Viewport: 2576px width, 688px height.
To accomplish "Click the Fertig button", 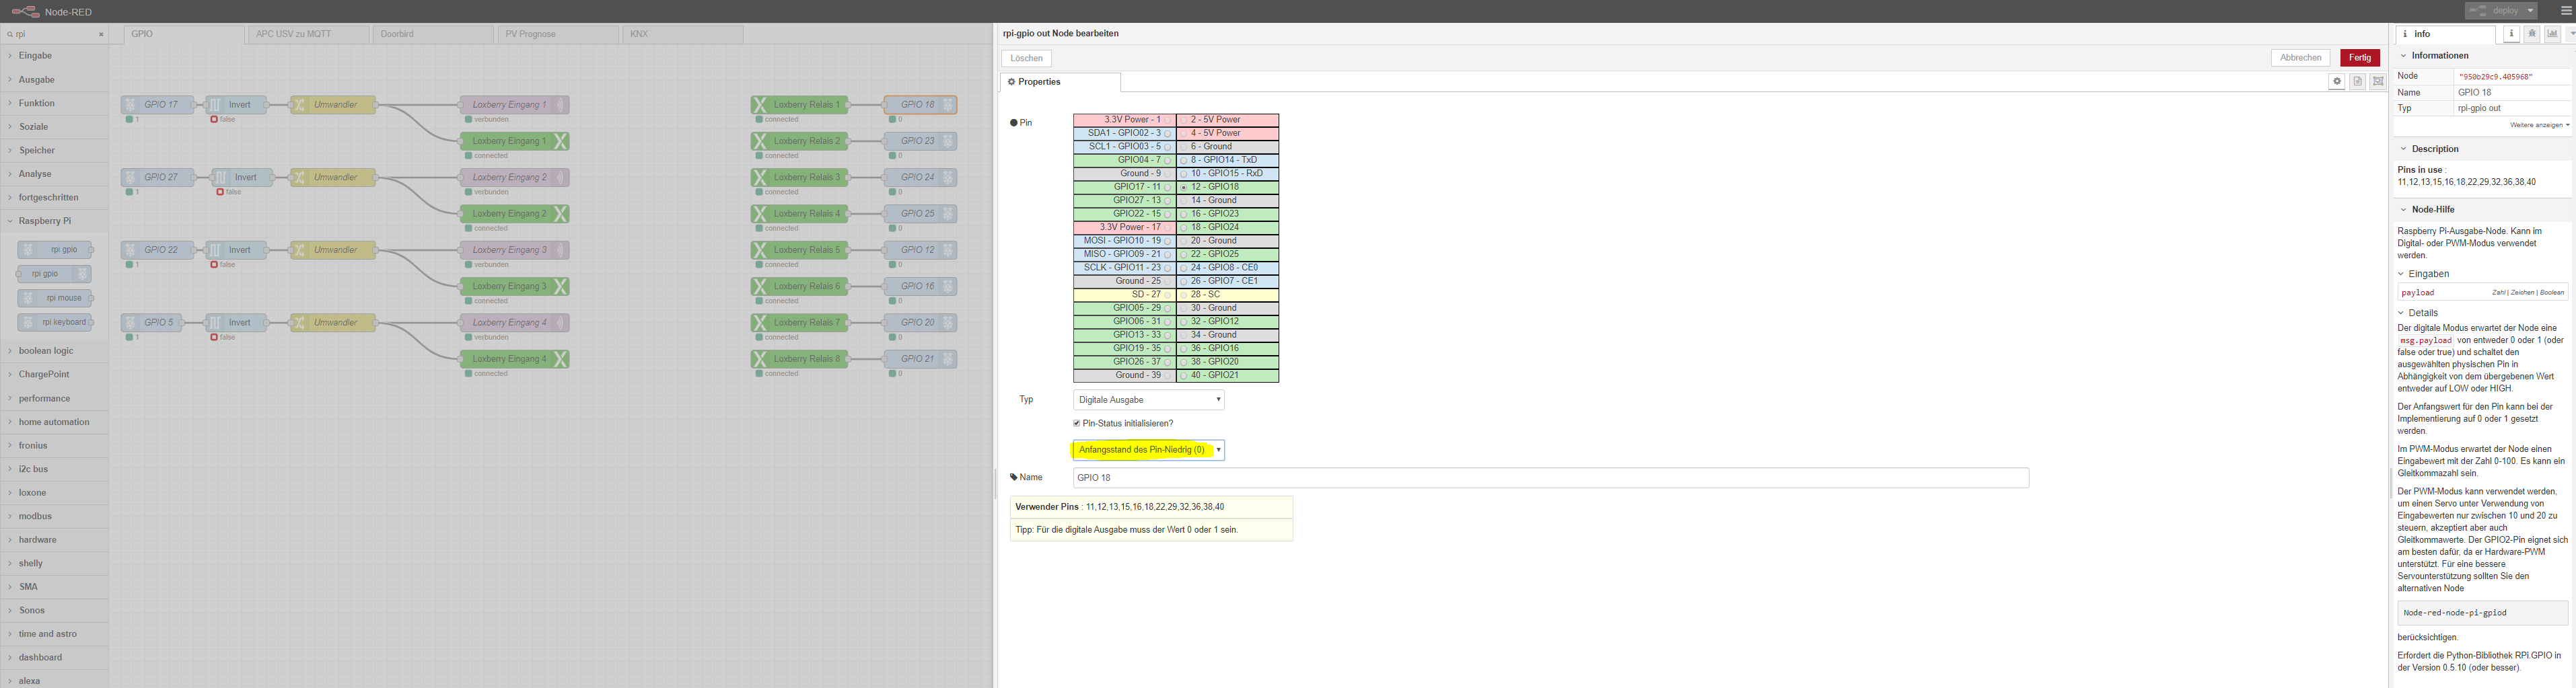I will [2360, 58].
